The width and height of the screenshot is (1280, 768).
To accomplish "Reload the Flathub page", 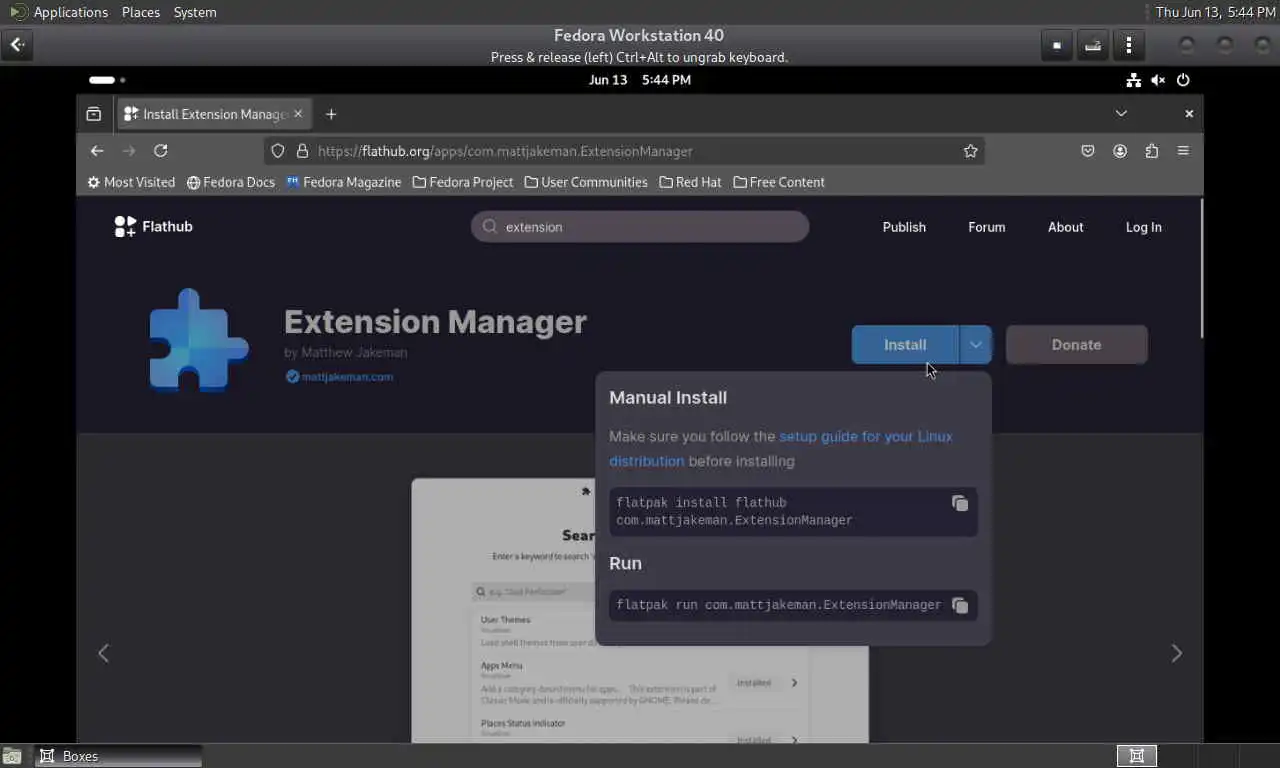I will [x=161, y=151].
